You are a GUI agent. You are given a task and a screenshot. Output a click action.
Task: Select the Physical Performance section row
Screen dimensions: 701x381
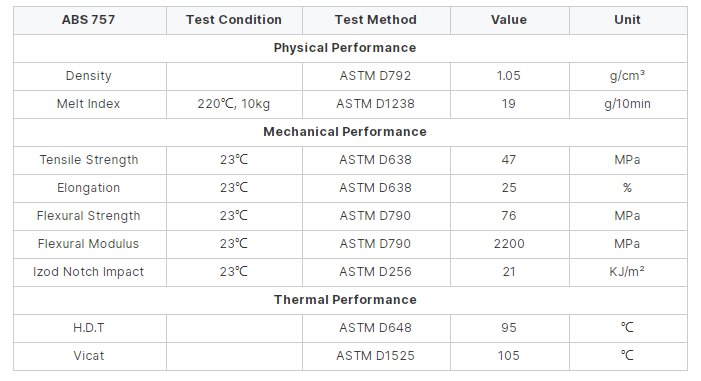tap(350, 48)
